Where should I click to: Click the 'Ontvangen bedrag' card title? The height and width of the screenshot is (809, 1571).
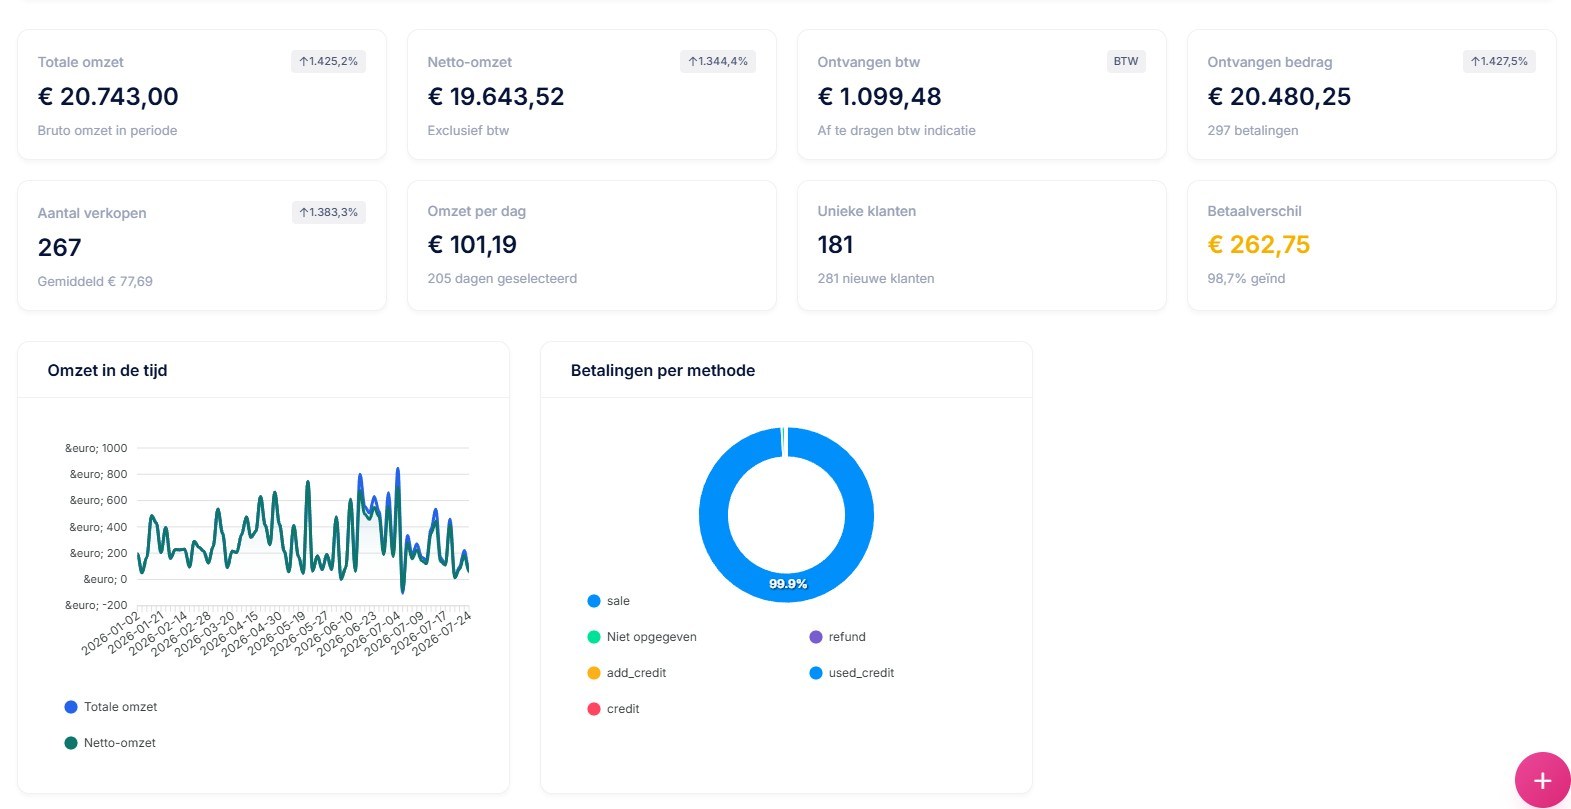1269,62
